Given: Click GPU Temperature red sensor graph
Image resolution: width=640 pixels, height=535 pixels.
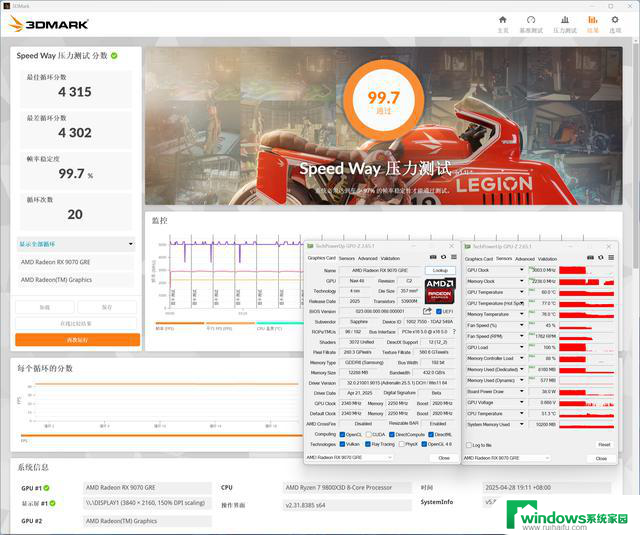Looking at the screenshot, I should pyautogui.click(x=587, y=292).
